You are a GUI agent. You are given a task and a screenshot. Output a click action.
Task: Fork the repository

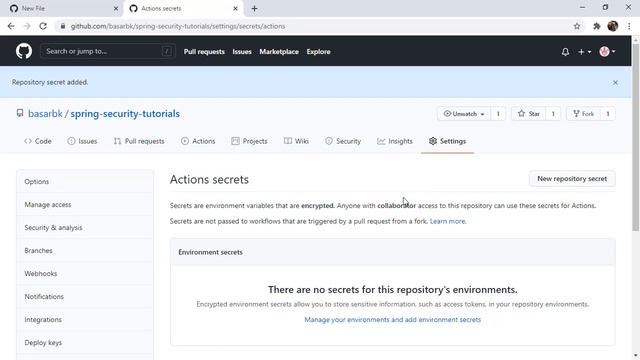point(584,114)
